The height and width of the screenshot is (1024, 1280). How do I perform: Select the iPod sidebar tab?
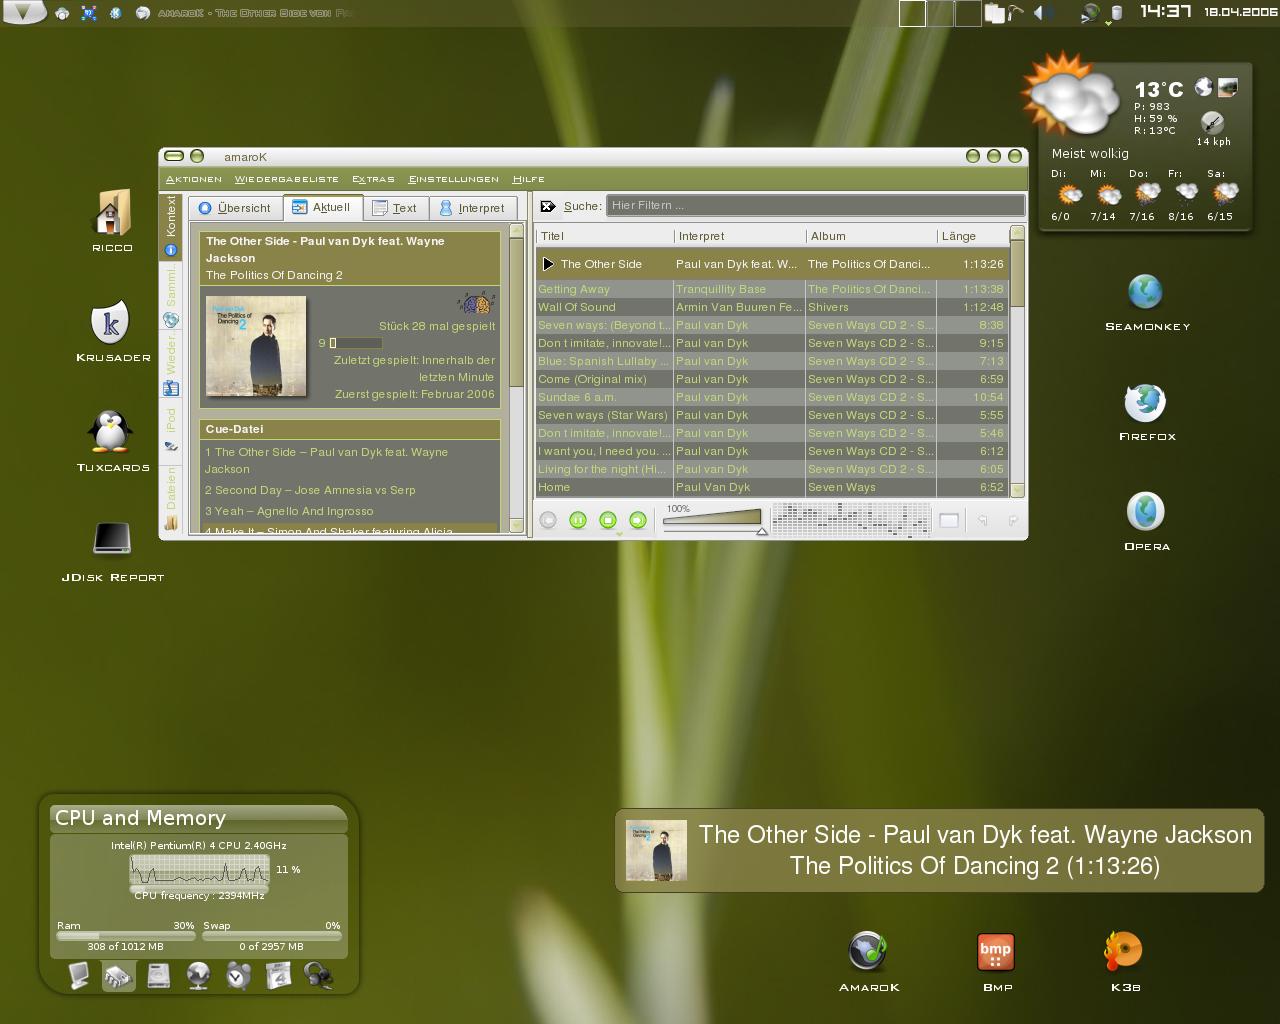click(x=170, y=430)
